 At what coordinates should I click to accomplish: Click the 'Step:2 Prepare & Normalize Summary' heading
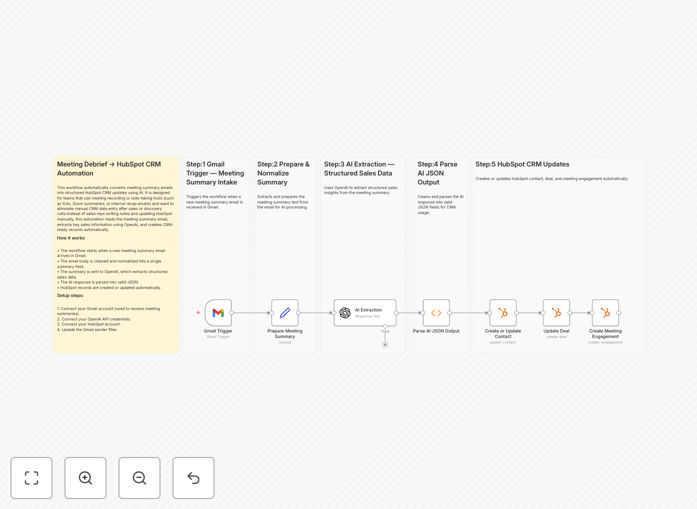[x=283, y=173]
